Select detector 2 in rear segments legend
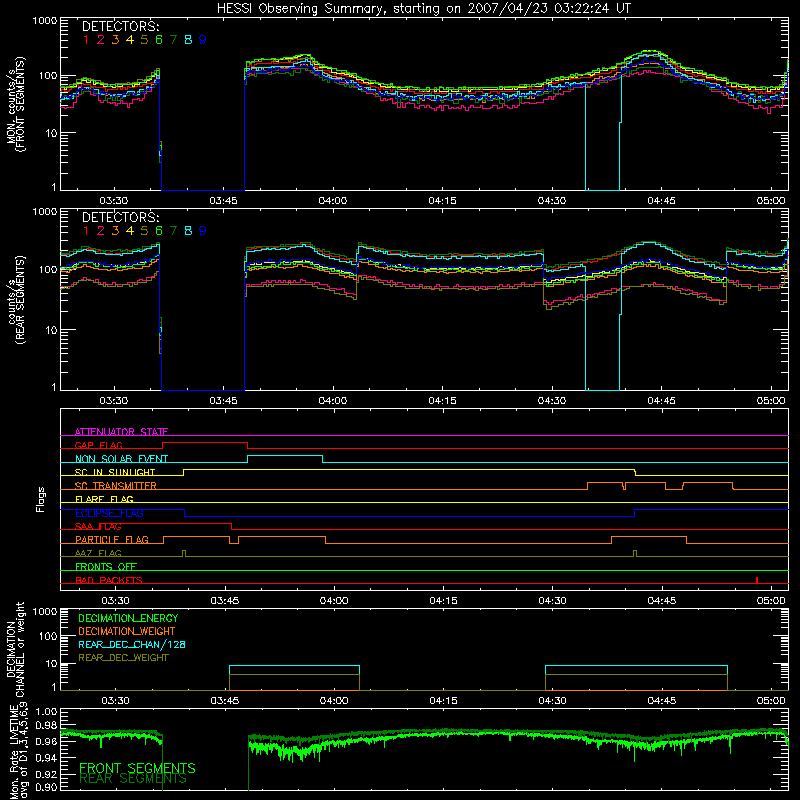 [101, 231]
